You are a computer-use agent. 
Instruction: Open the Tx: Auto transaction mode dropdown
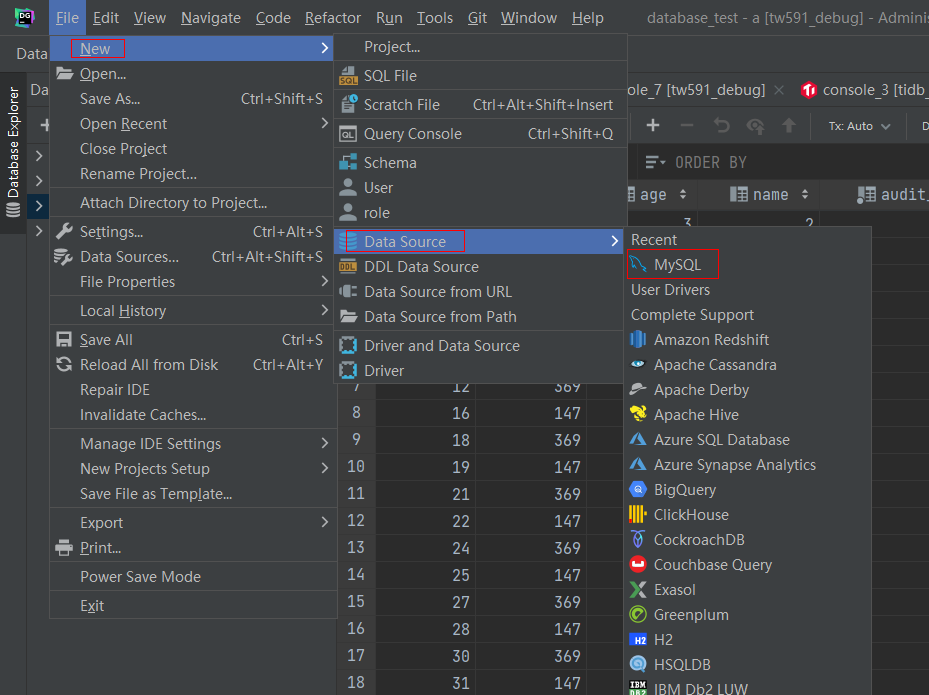[x=859, y=126]
